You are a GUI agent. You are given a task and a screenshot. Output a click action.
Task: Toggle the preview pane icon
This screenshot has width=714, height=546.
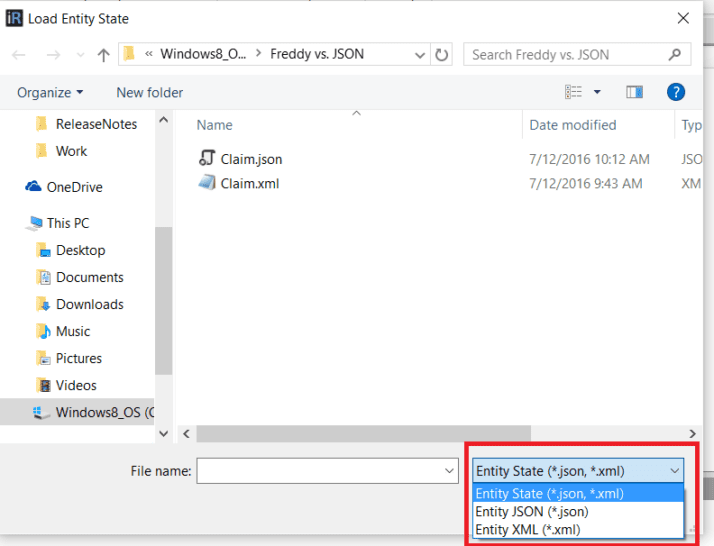click(634, 92)
